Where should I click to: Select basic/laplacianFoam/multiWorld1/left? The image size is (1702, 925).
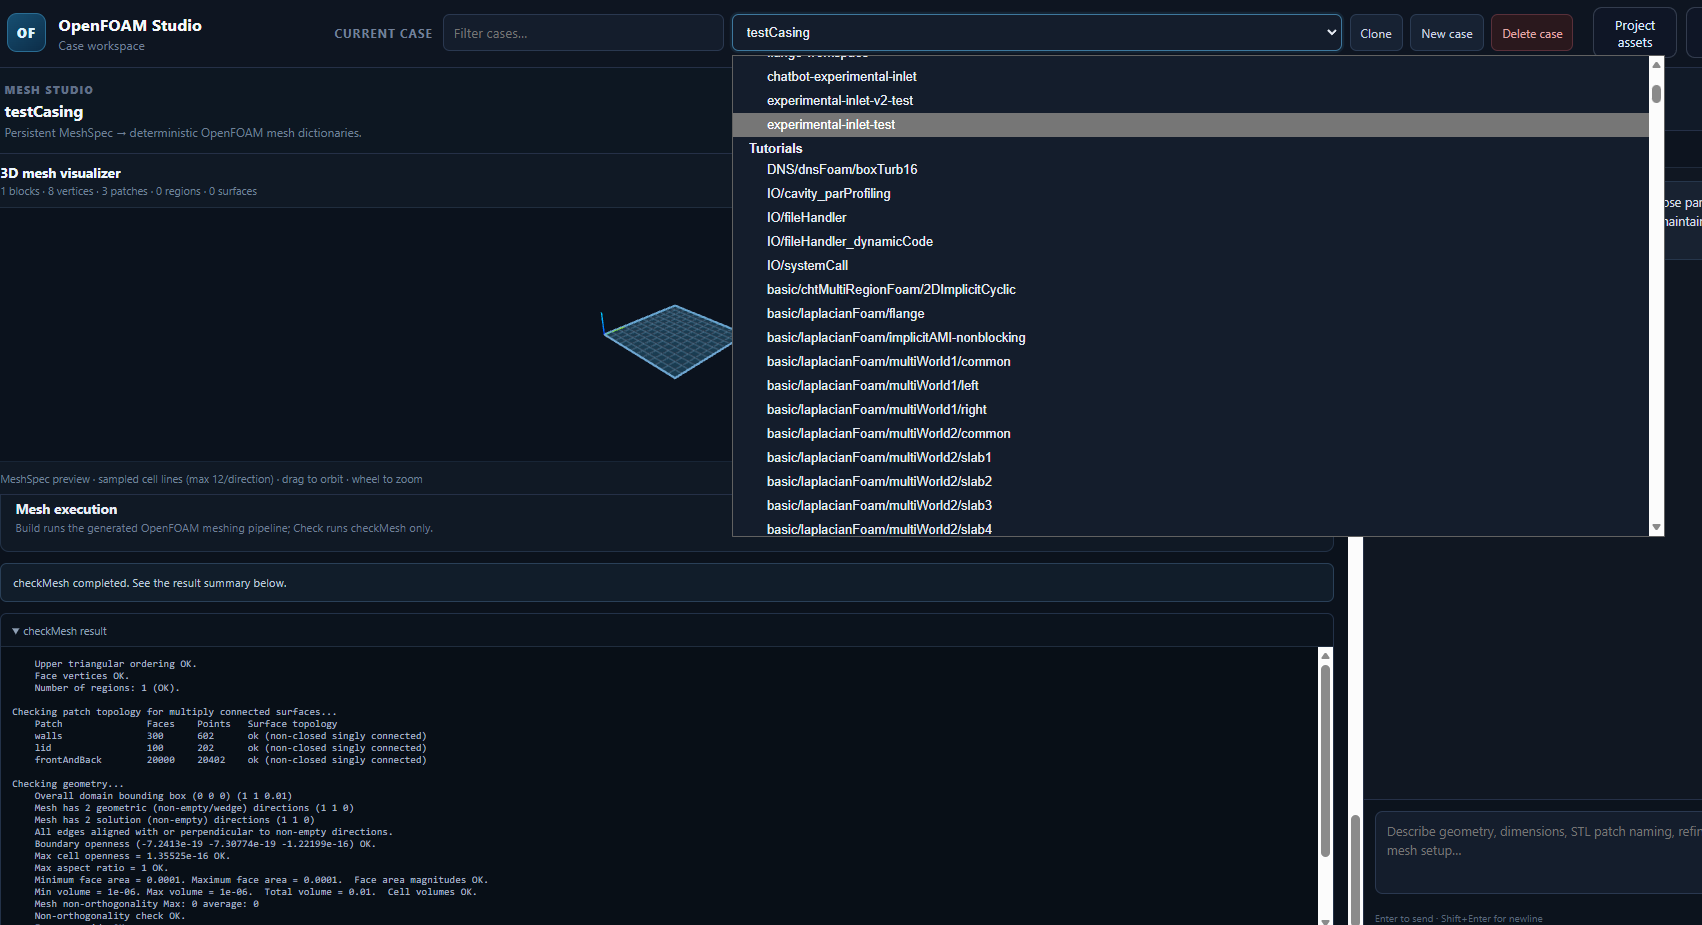point(1190,386)
